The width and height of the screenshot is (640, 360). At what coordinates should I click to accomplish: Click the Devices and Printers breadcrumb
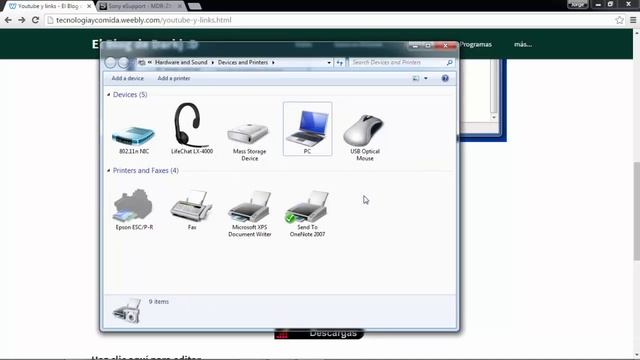[243, 62]
